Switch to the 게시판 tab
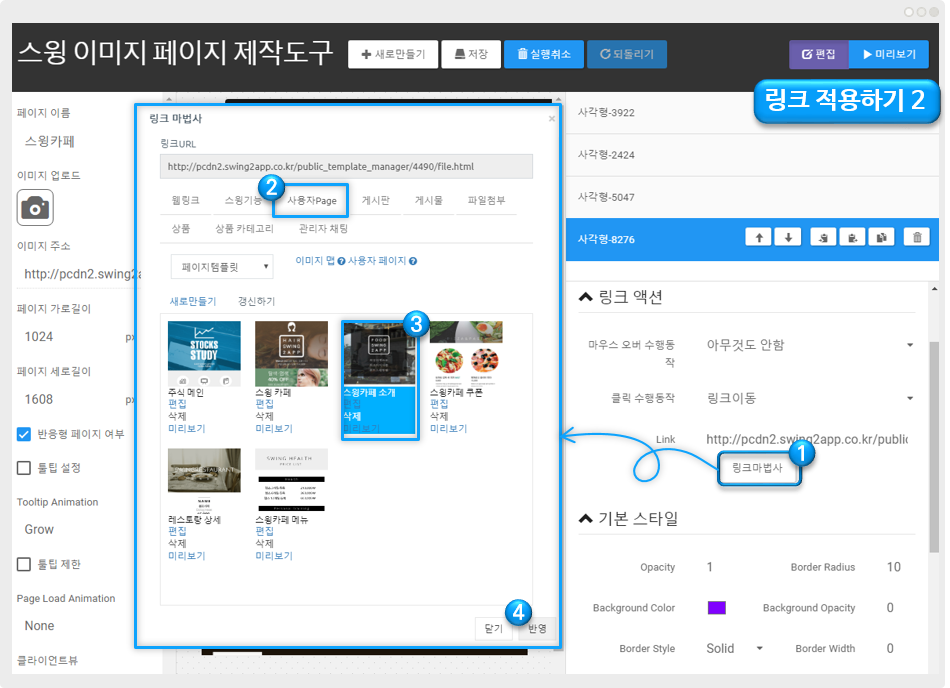Screen dimensions: 950x688 (376, 200)
